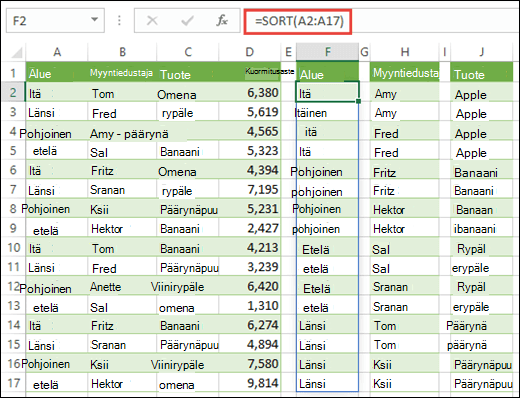This screenshot has width=520, height=398.
Task: Click cell 'Anette' in row 12
Action: (122, 286)
